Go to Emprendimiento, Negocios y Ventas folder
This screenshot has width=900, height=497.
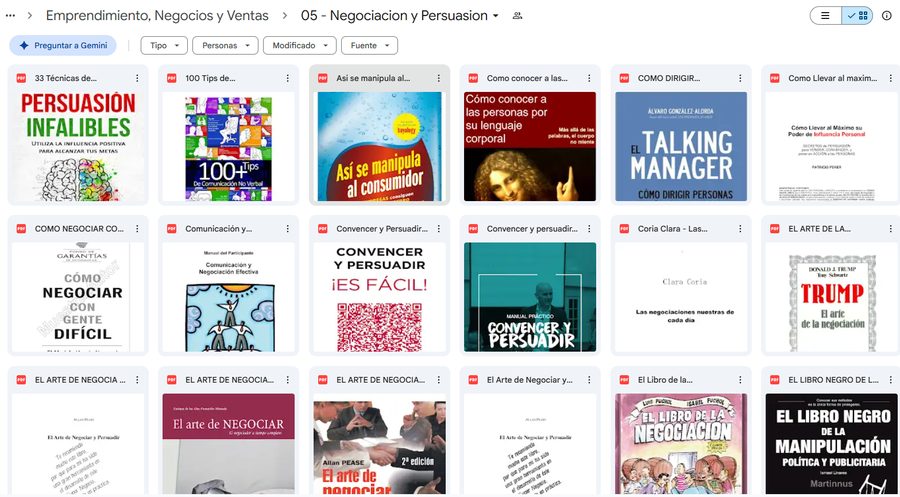(157, 16)
